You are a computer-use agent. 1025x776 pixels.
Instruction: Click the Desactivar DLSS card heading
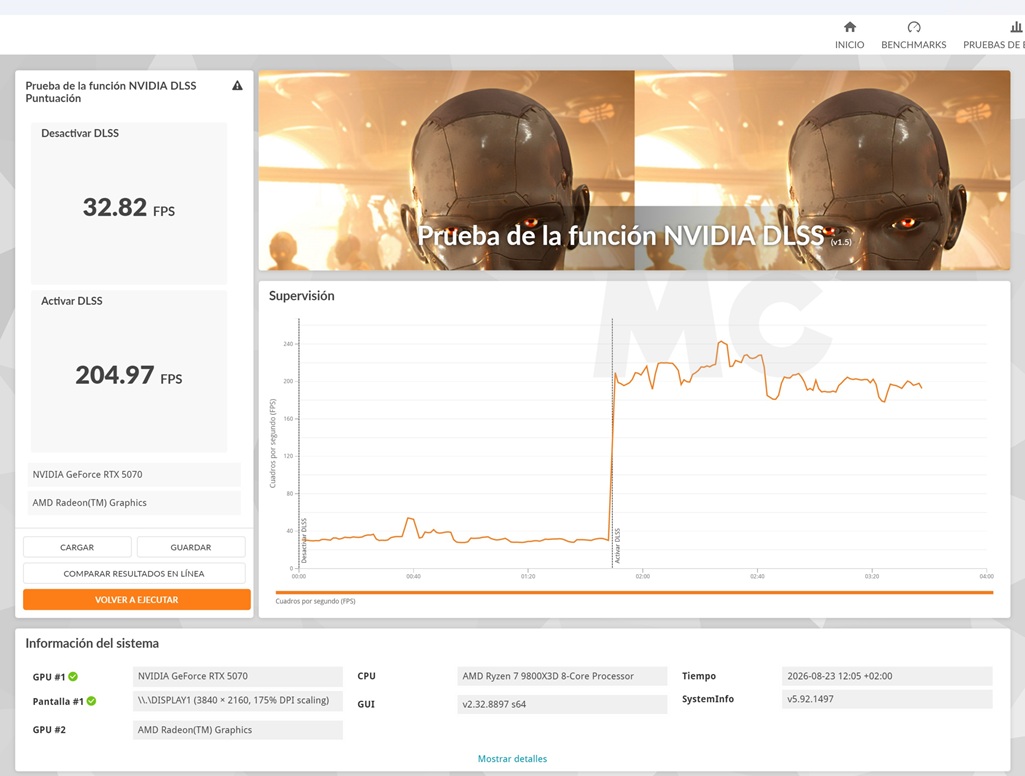pos(80,133)
